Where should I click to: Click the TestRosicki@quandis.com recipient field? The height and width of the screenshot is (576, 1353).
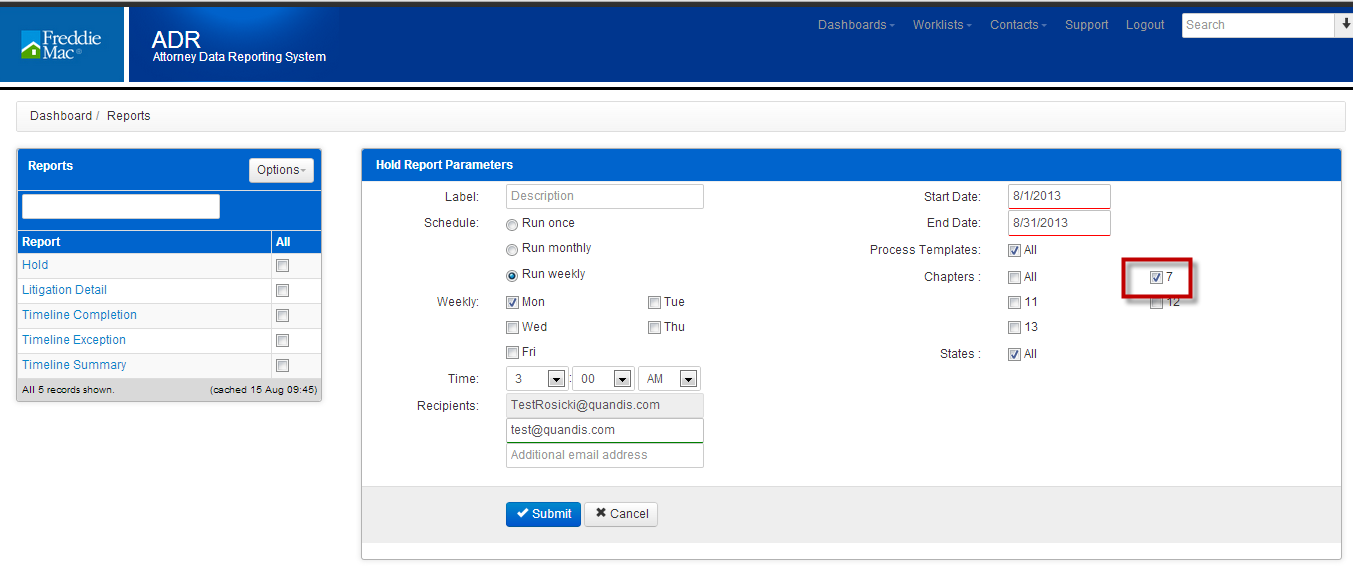[605, 405]
